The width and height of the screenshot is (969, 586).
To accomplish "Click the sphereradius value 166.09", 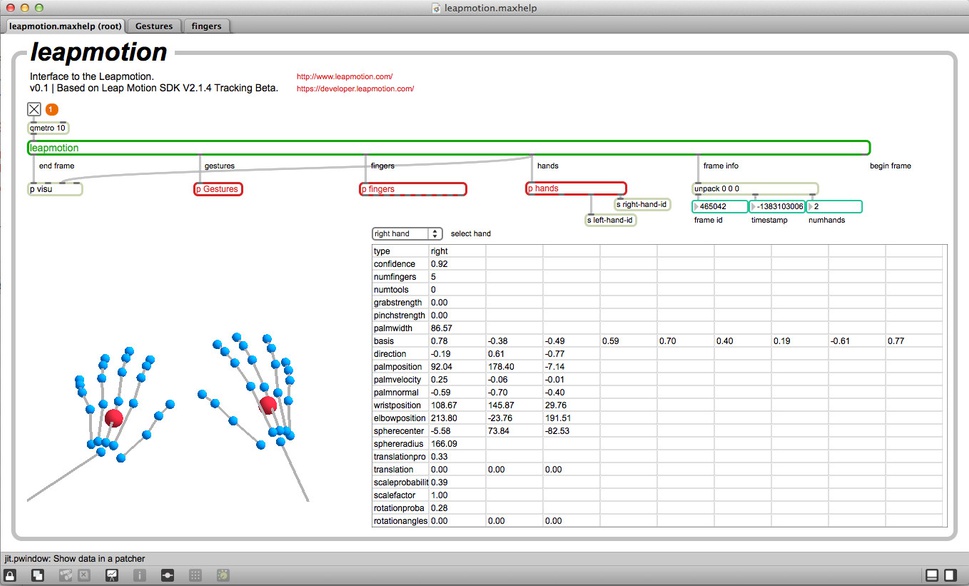I will (x=444, y=444).
